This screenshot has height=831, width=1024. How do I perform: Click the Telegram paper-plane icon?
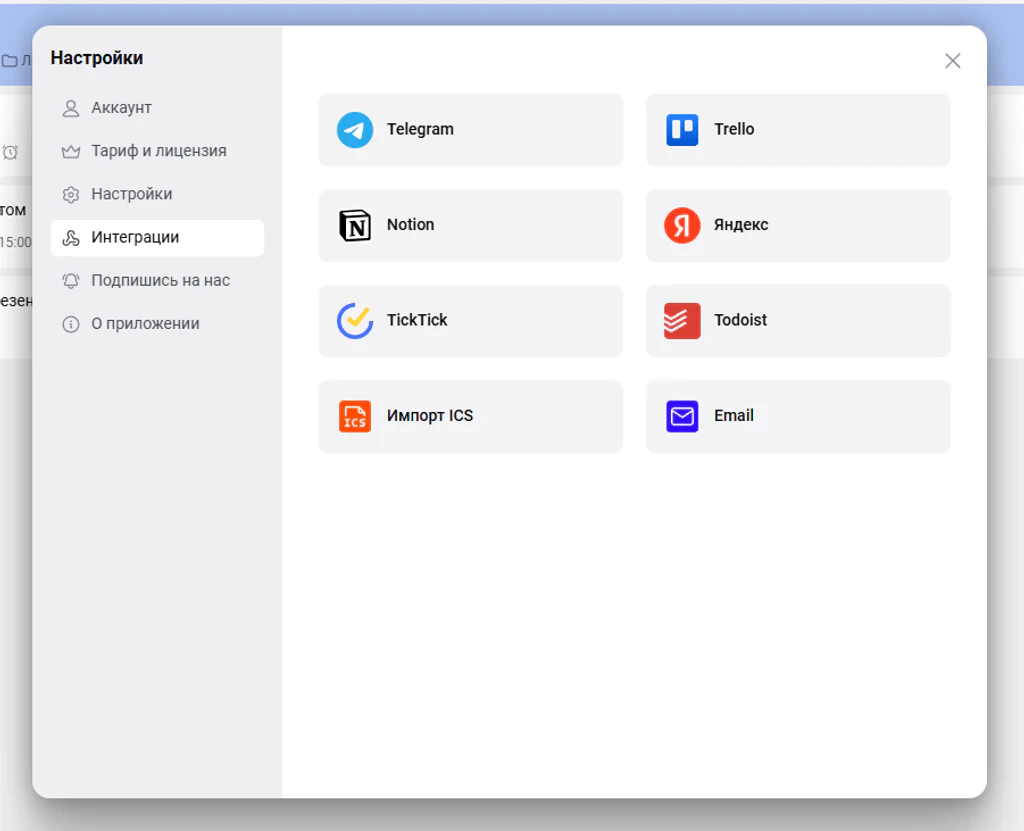355,130
